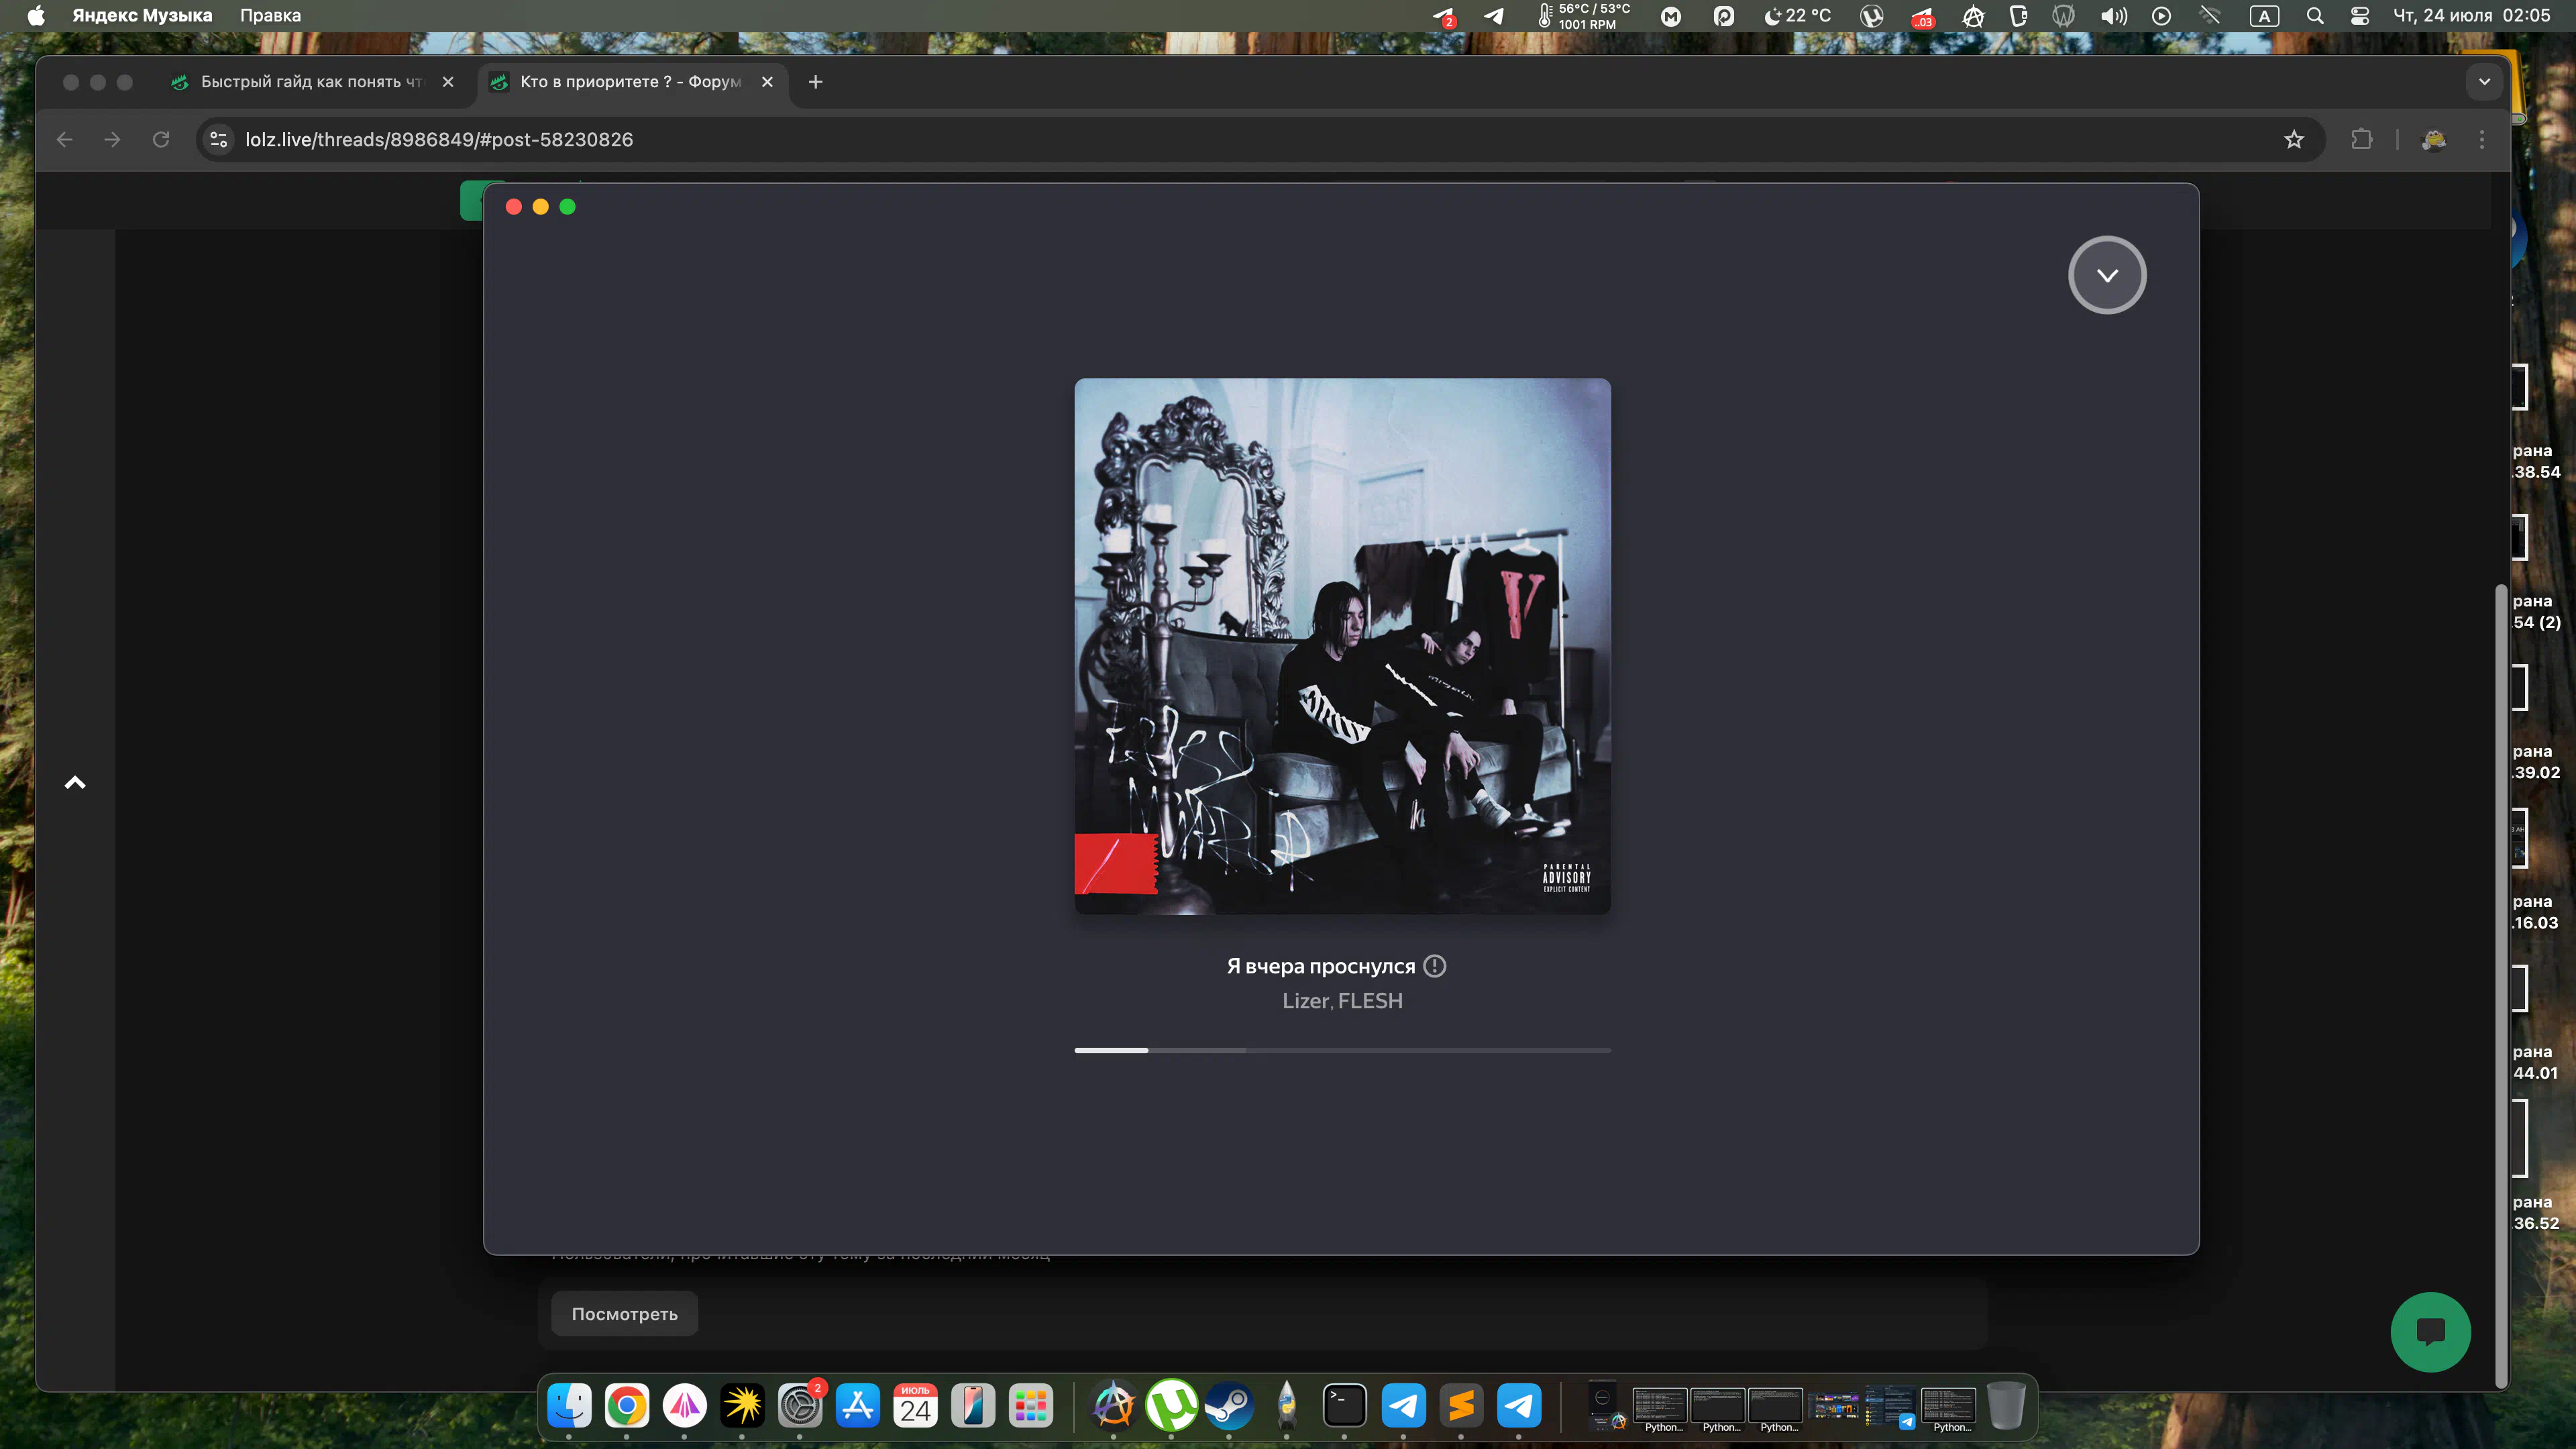Open the browser profile avatar

tap(2433, 139)
